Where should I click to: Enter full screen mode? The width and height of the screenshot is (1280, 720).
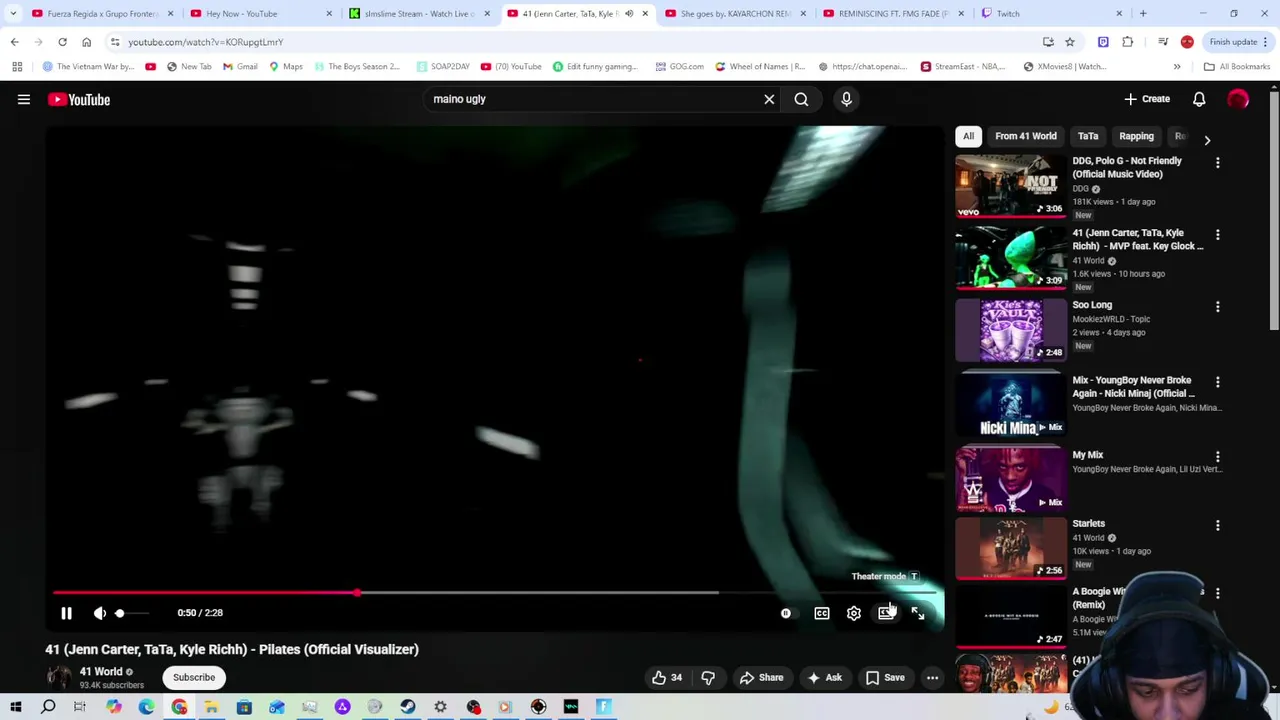(918, 613)
